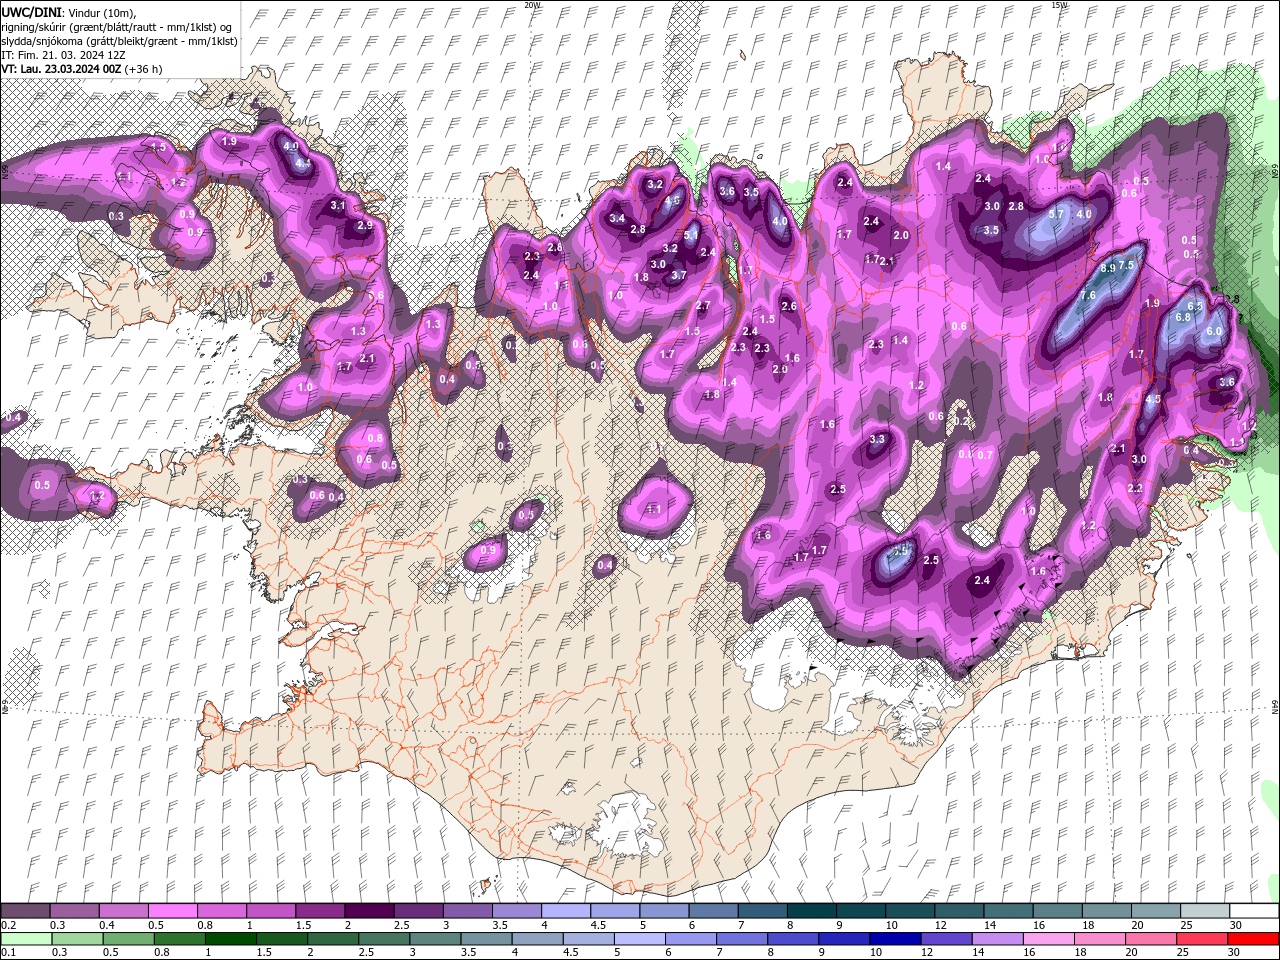Screen dimensions: 1280x960
Task: Click the '15W' longitude label
Action: click(1059, 5)
